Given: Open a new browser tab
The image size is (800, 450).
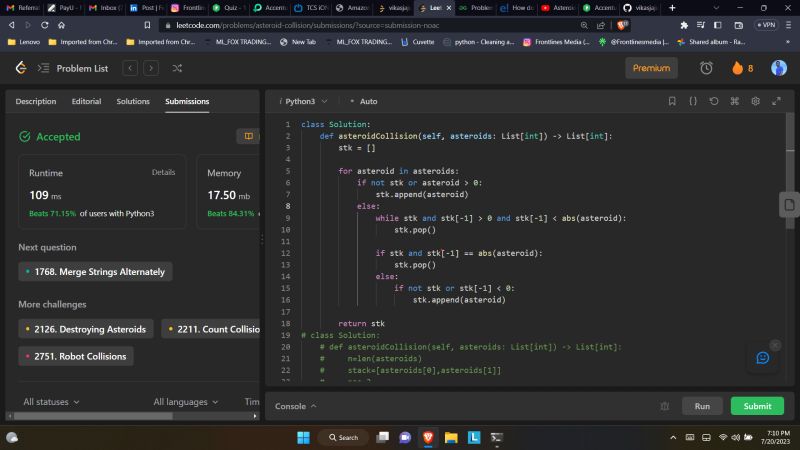Looking at the screenshot, I should 672,8.
